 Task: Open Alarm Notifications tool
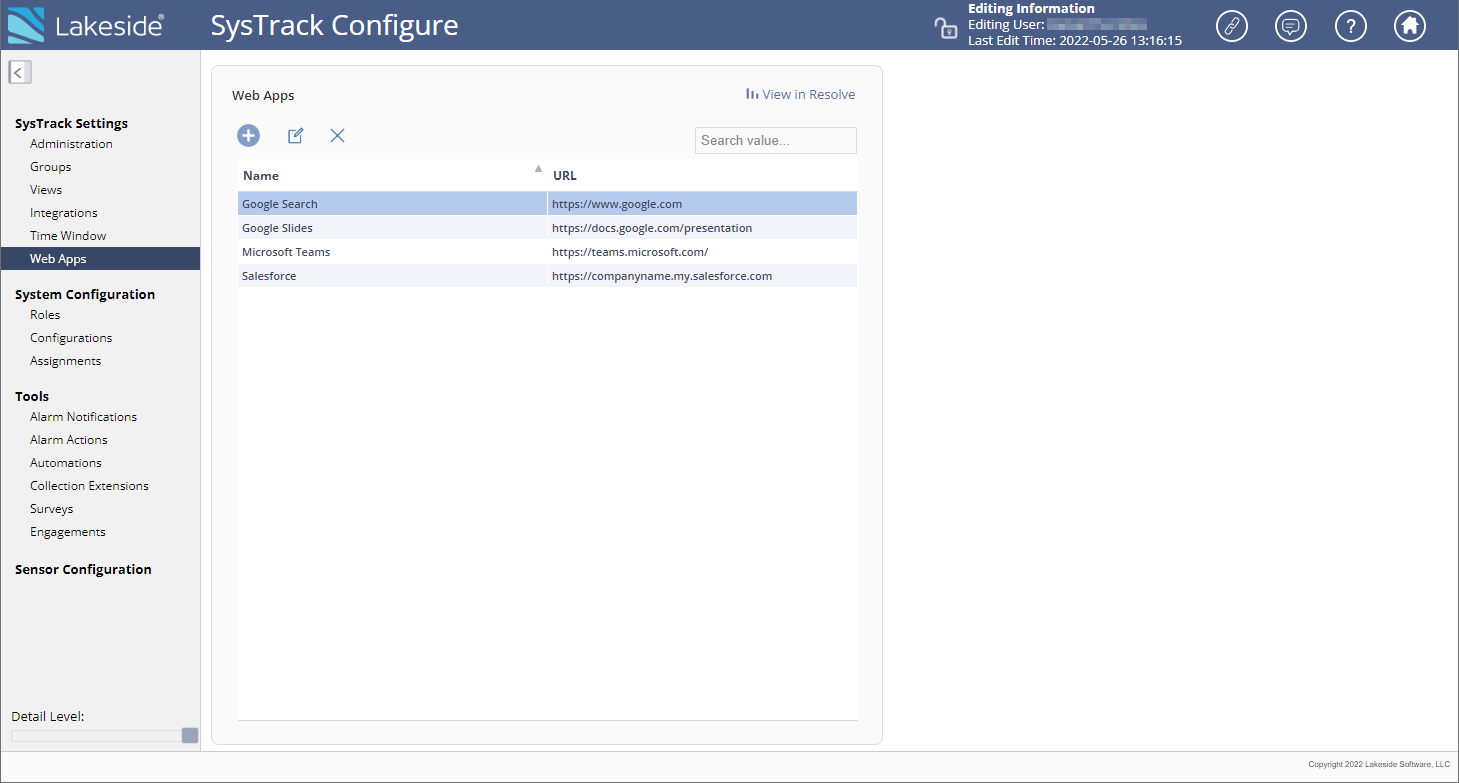pos(83,417)
